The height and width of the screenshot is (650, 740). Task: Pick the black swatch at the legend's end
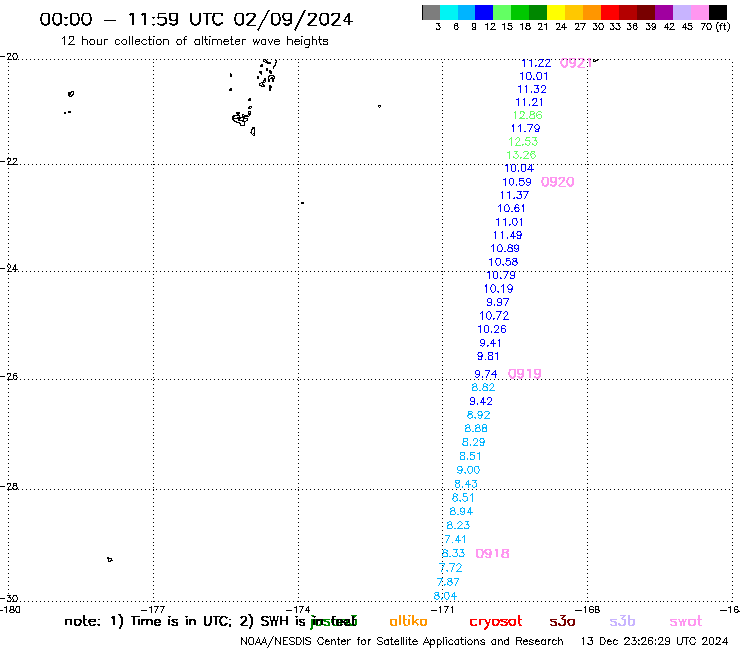pyautogui.click(x=718, y=12)
